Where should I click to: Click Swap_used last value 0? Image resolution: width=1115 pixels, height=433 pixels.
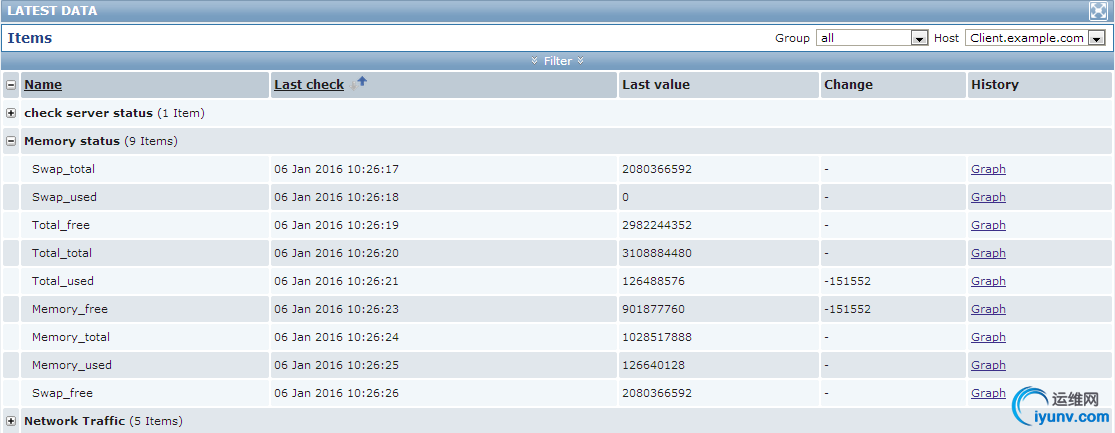click(625, 197)
